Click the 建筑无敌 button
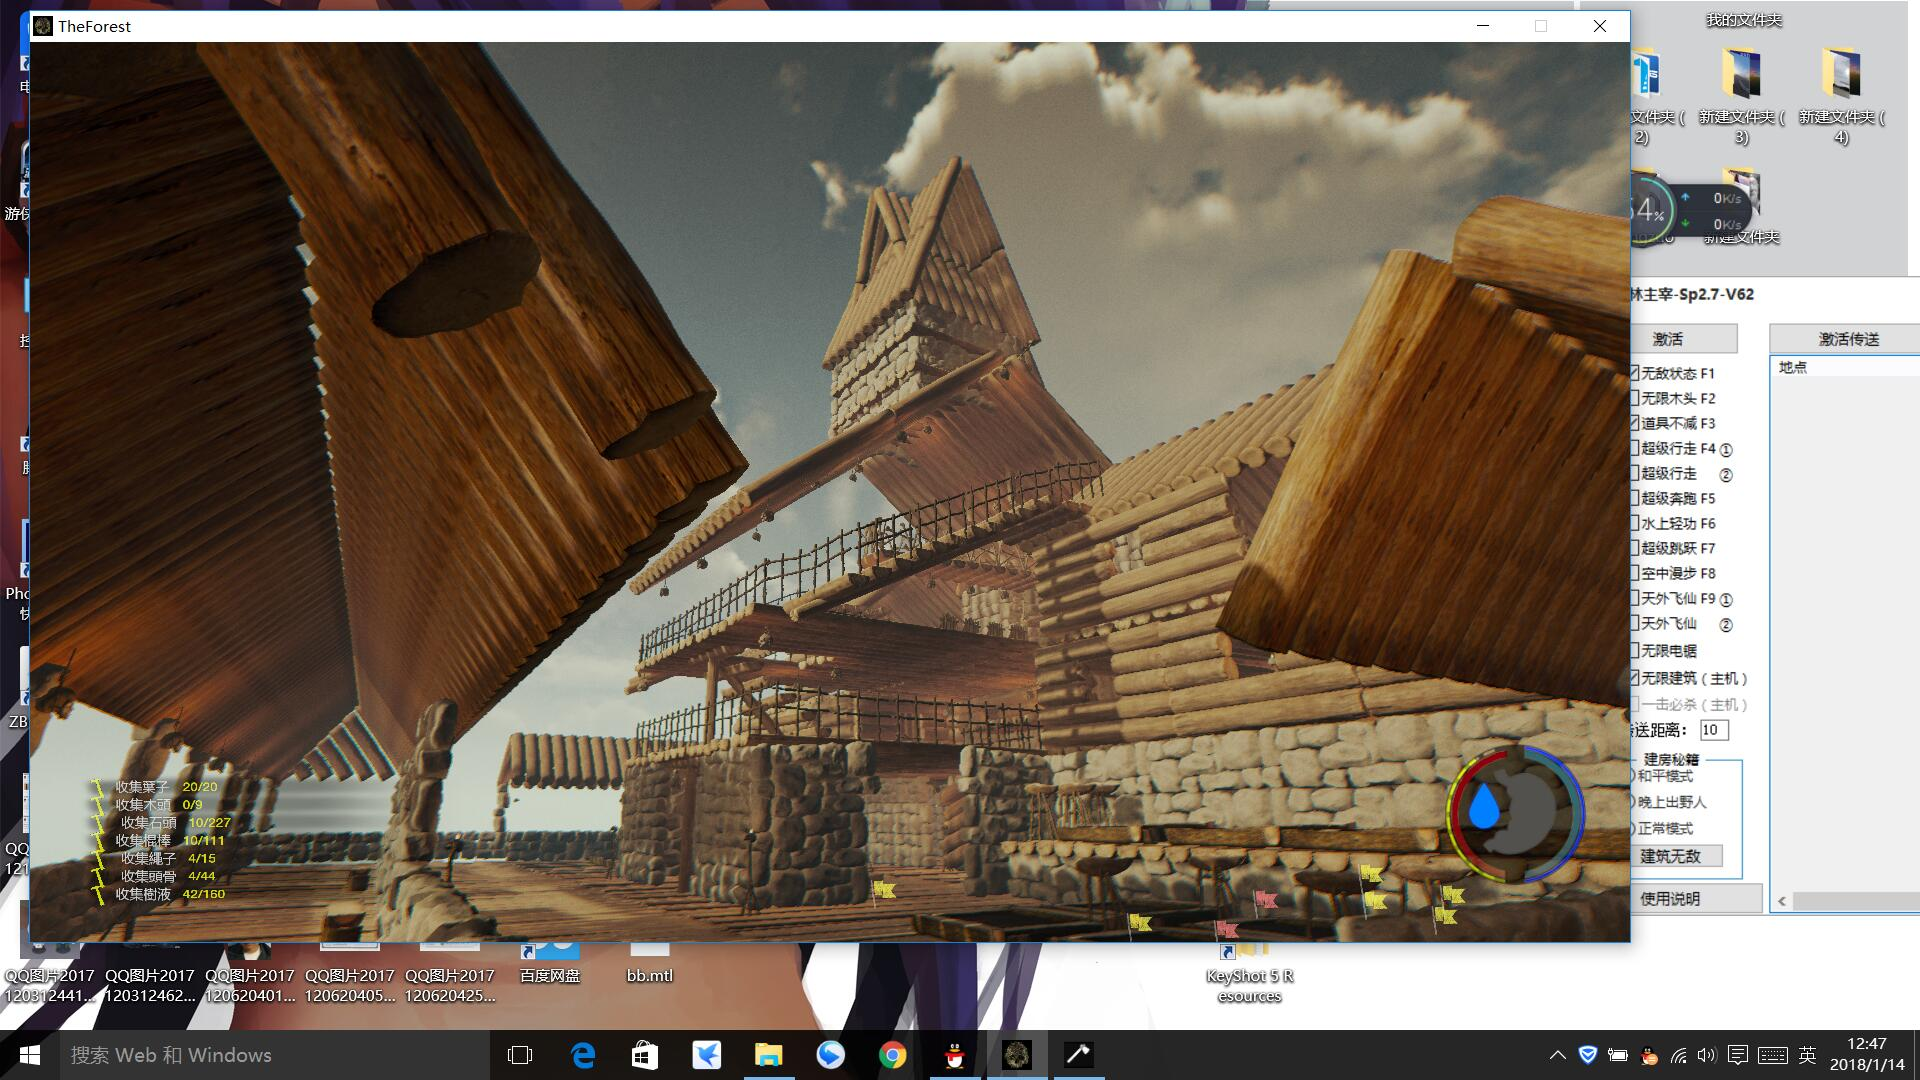 click(1677, 856)
